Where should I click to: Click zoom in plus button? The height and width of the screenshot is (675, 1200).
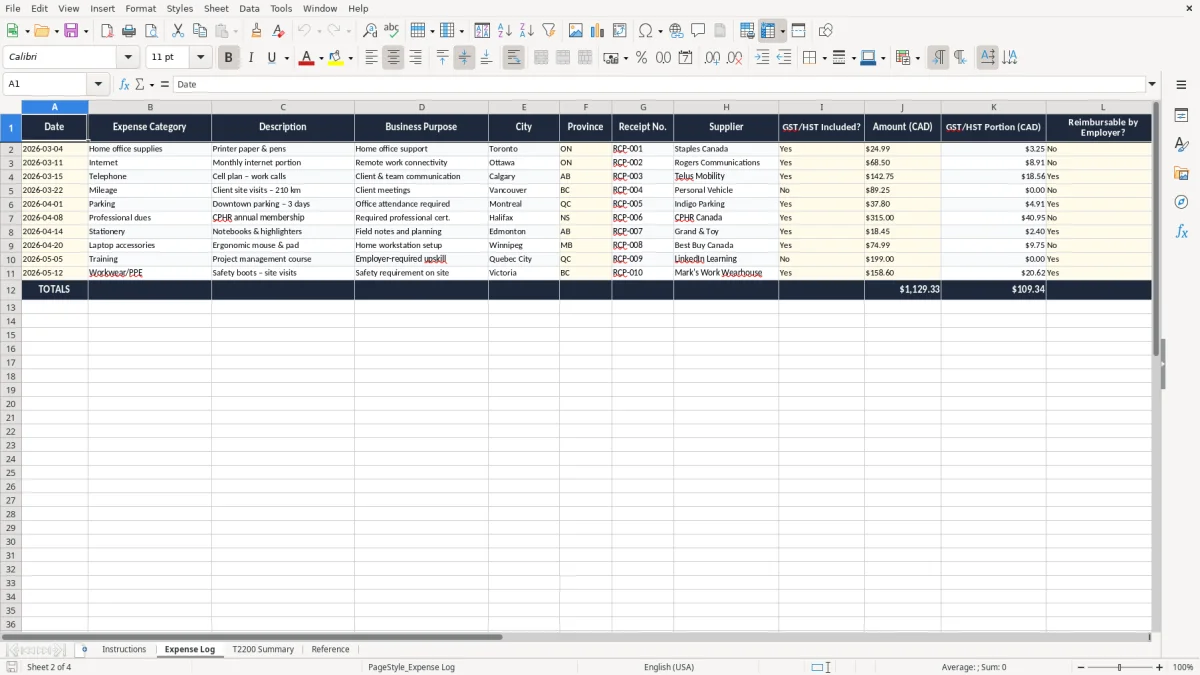pos(1160,667)
